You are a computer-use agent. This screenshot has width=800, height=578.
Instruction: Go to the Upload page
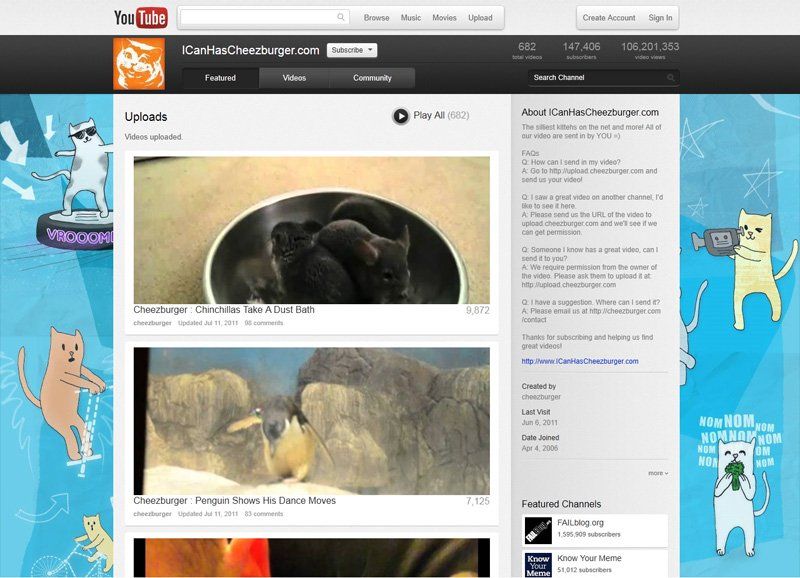click(x=480, y=18)
